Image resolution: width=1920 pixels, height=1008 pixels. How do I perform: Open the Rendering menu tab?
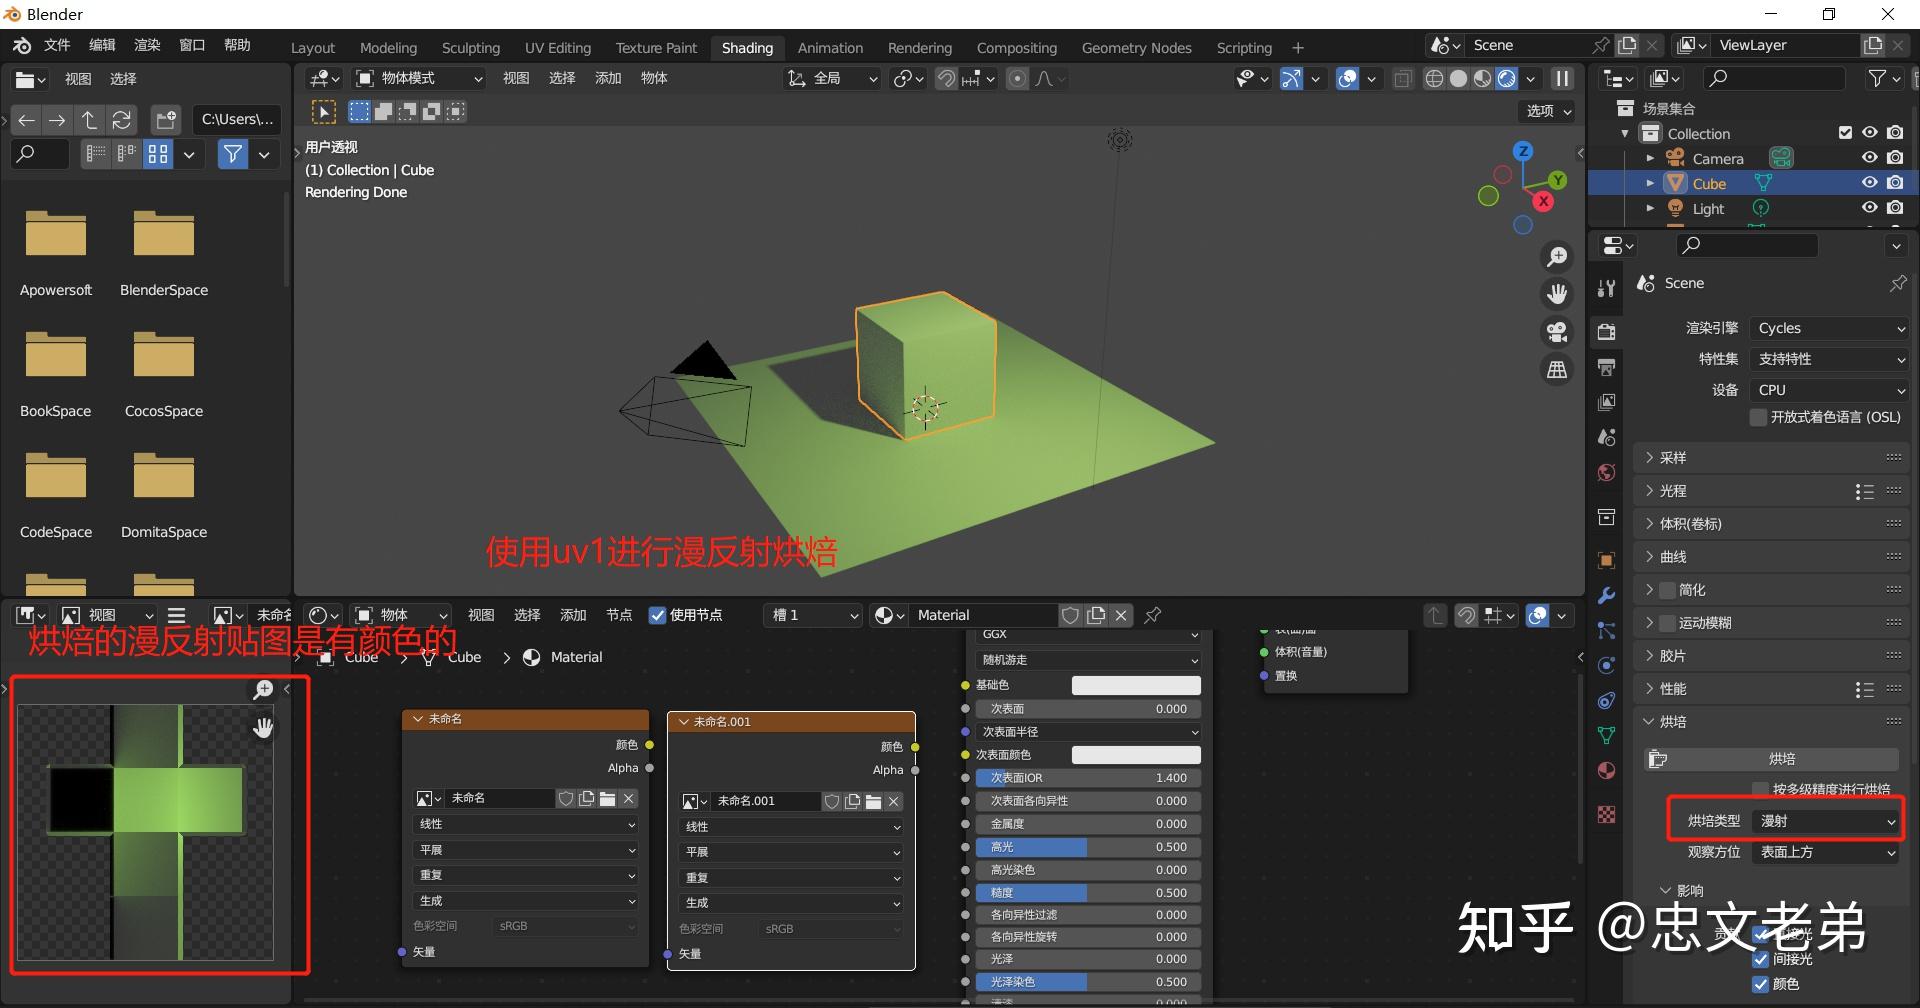coord(919,47)
